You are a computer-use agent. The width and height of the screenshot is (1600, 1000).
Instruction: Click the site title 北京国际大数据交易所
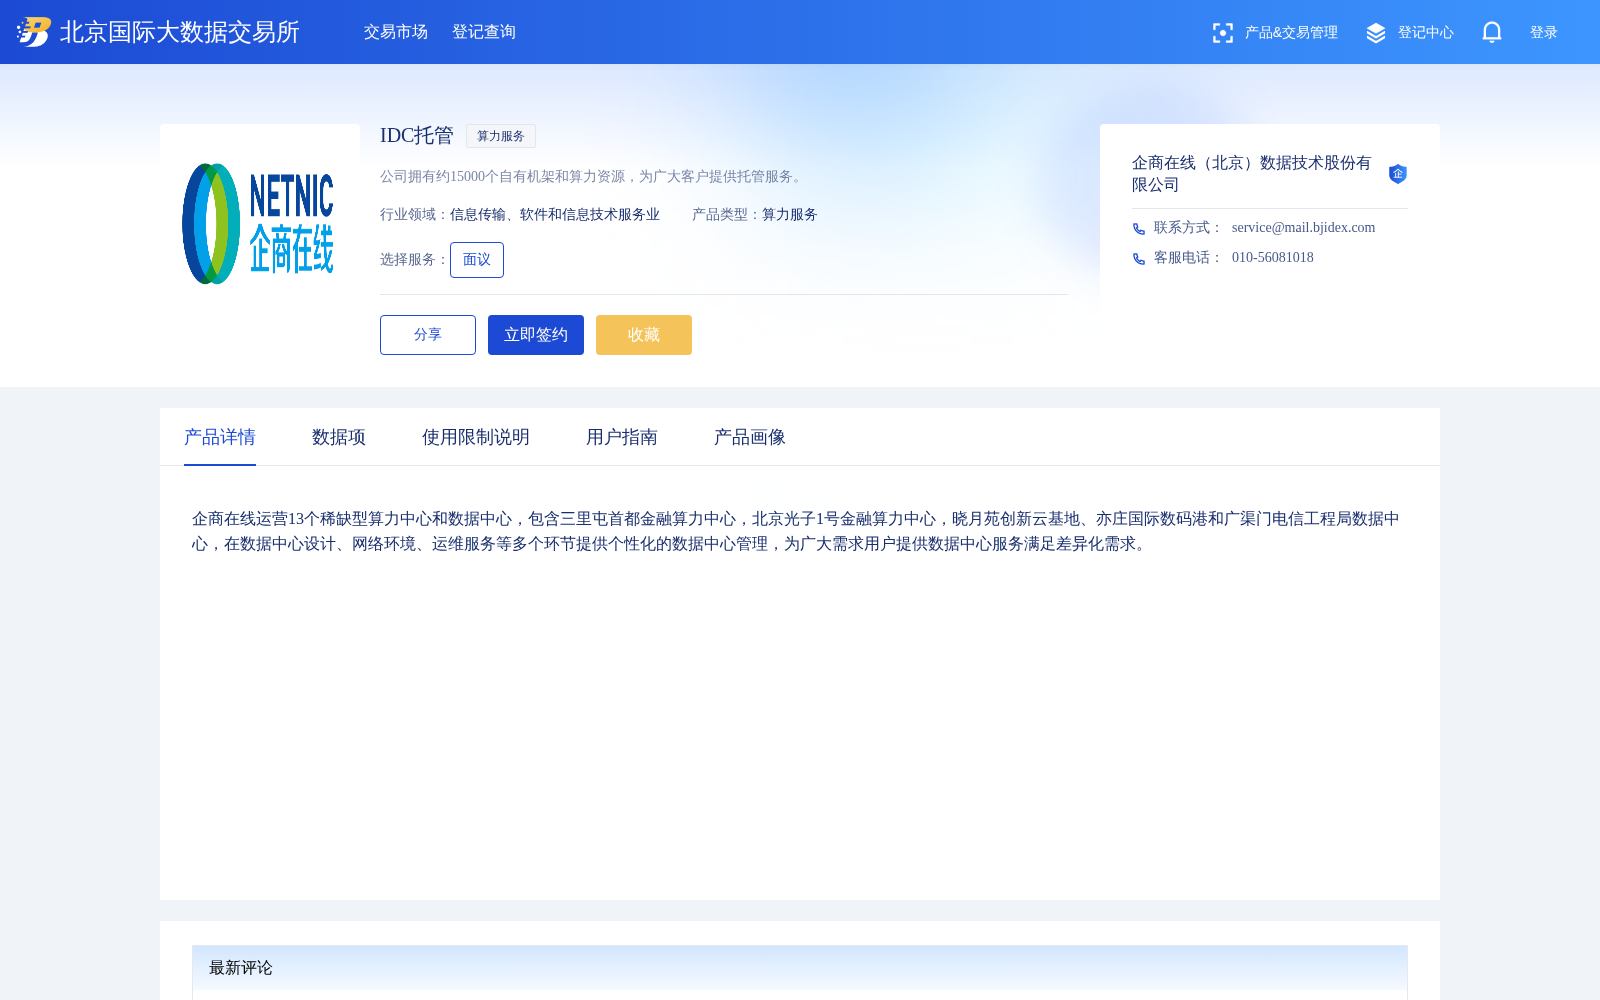coord(180,32)
